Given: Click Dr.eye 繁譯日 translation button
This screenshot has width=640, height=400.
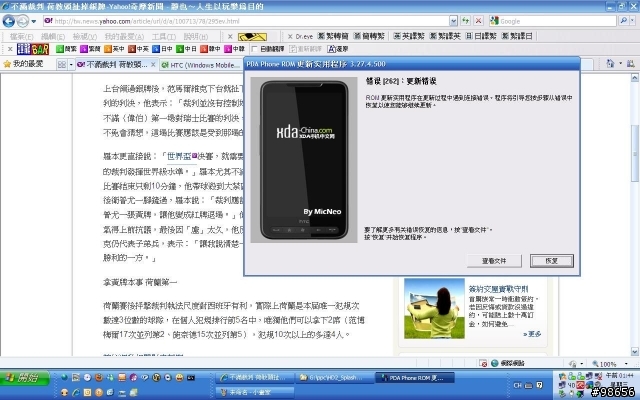Looking at the screenshot, I should [x=517, y=36].
